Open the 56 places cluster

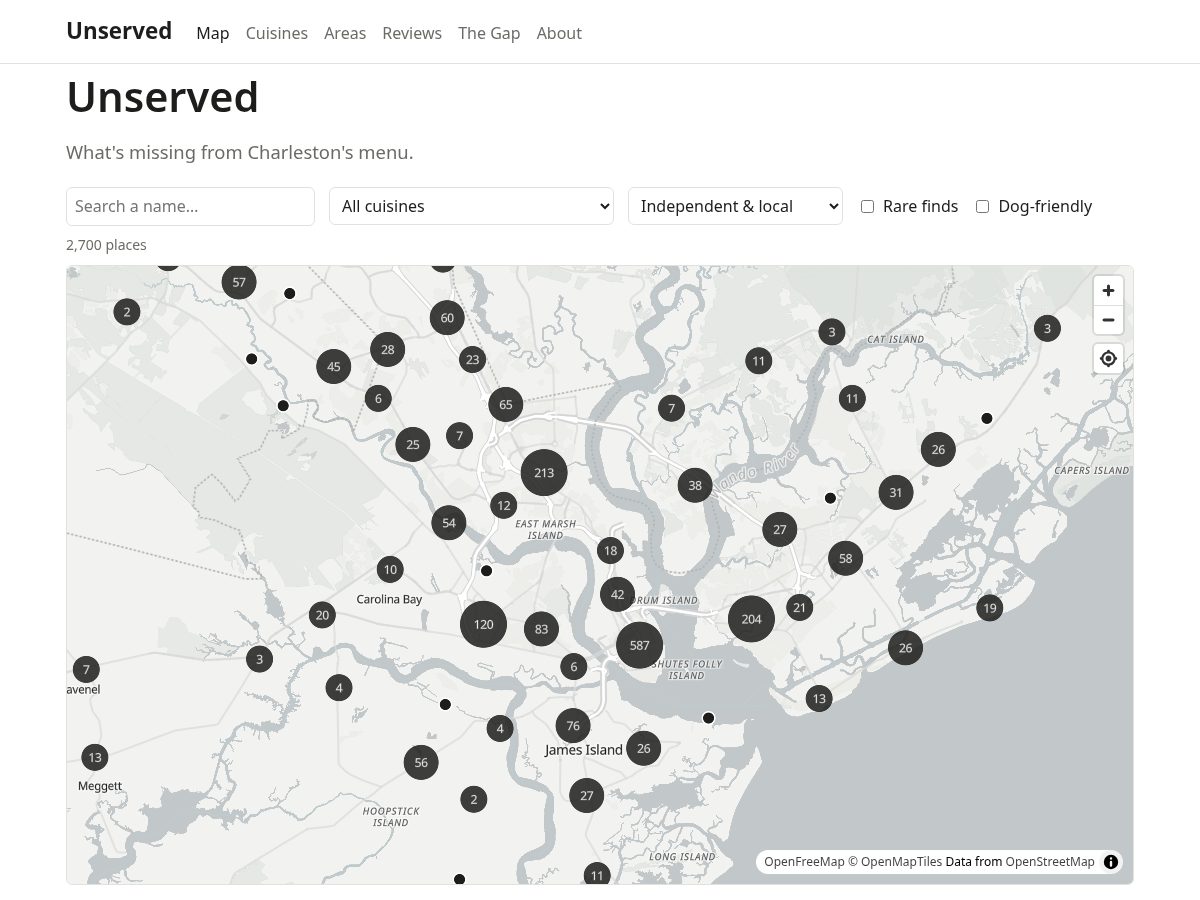tap(421, 762)
